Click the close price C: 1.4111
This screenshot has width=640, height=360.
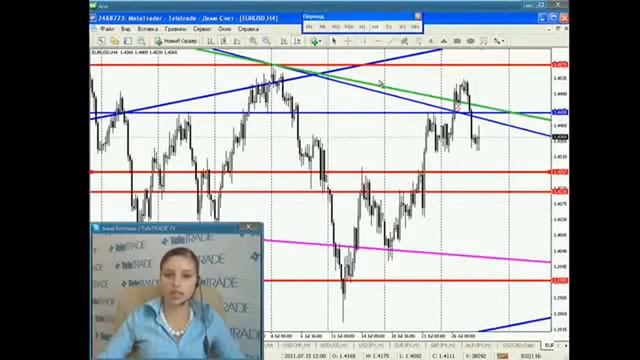(x=444, y=356)
